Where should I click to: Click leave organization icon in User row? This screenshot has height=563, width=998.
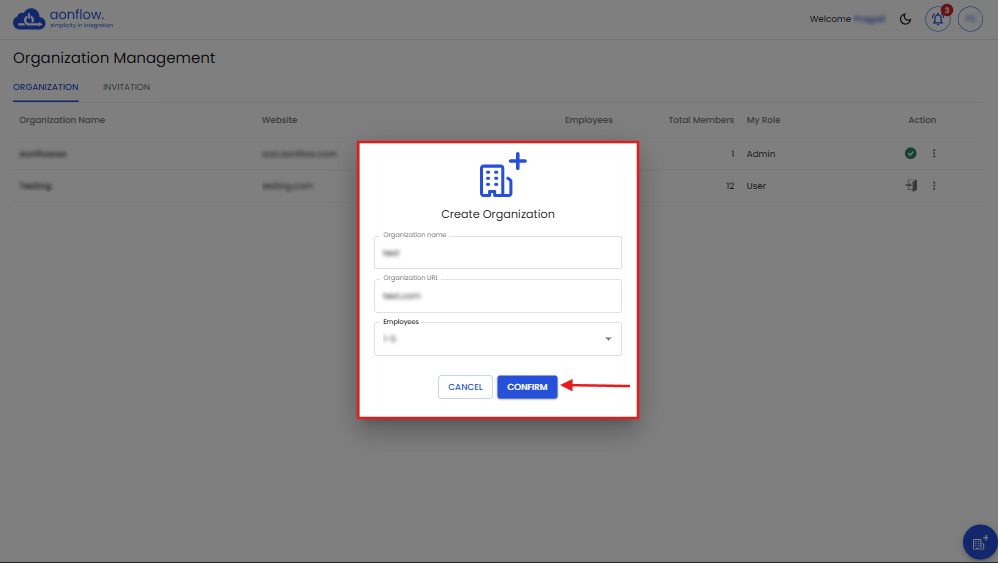pos(910,186)
